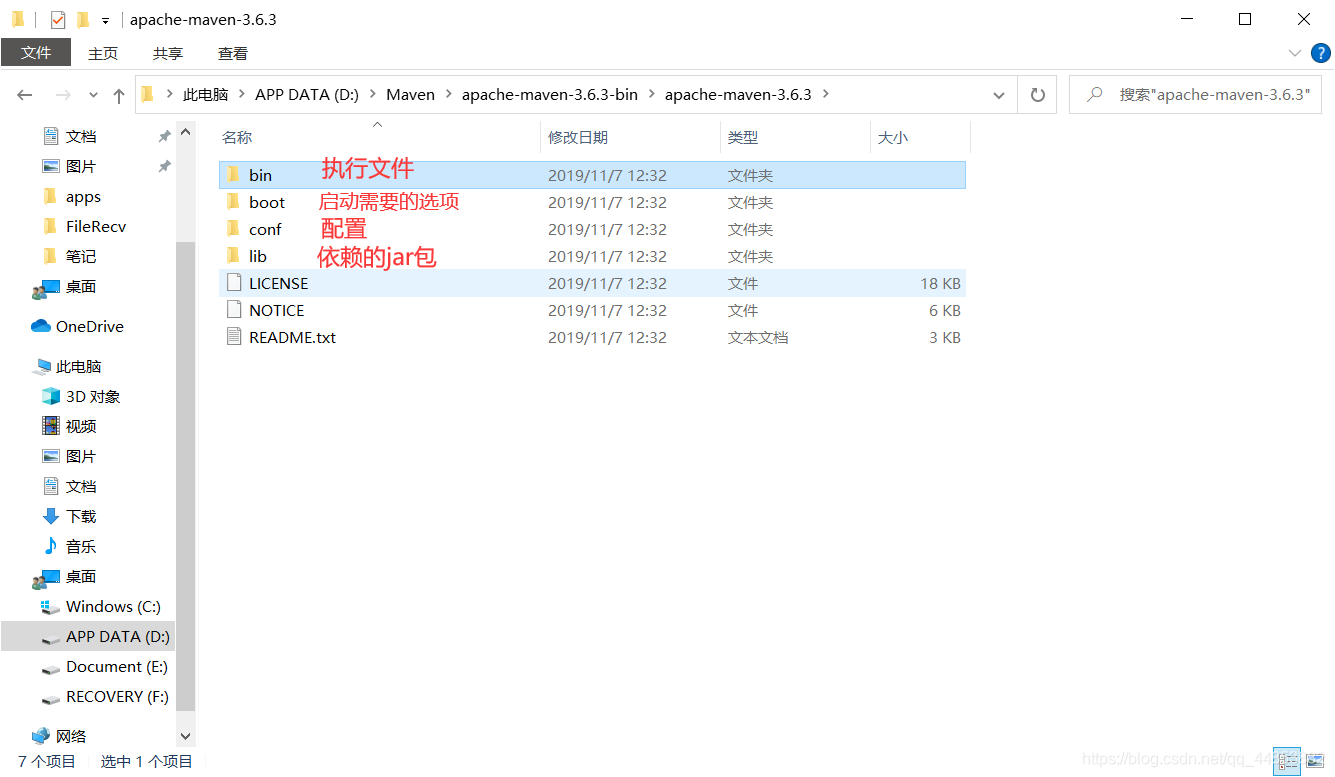Open the 笔记 folder in sidebar

[x=81, y=256]
